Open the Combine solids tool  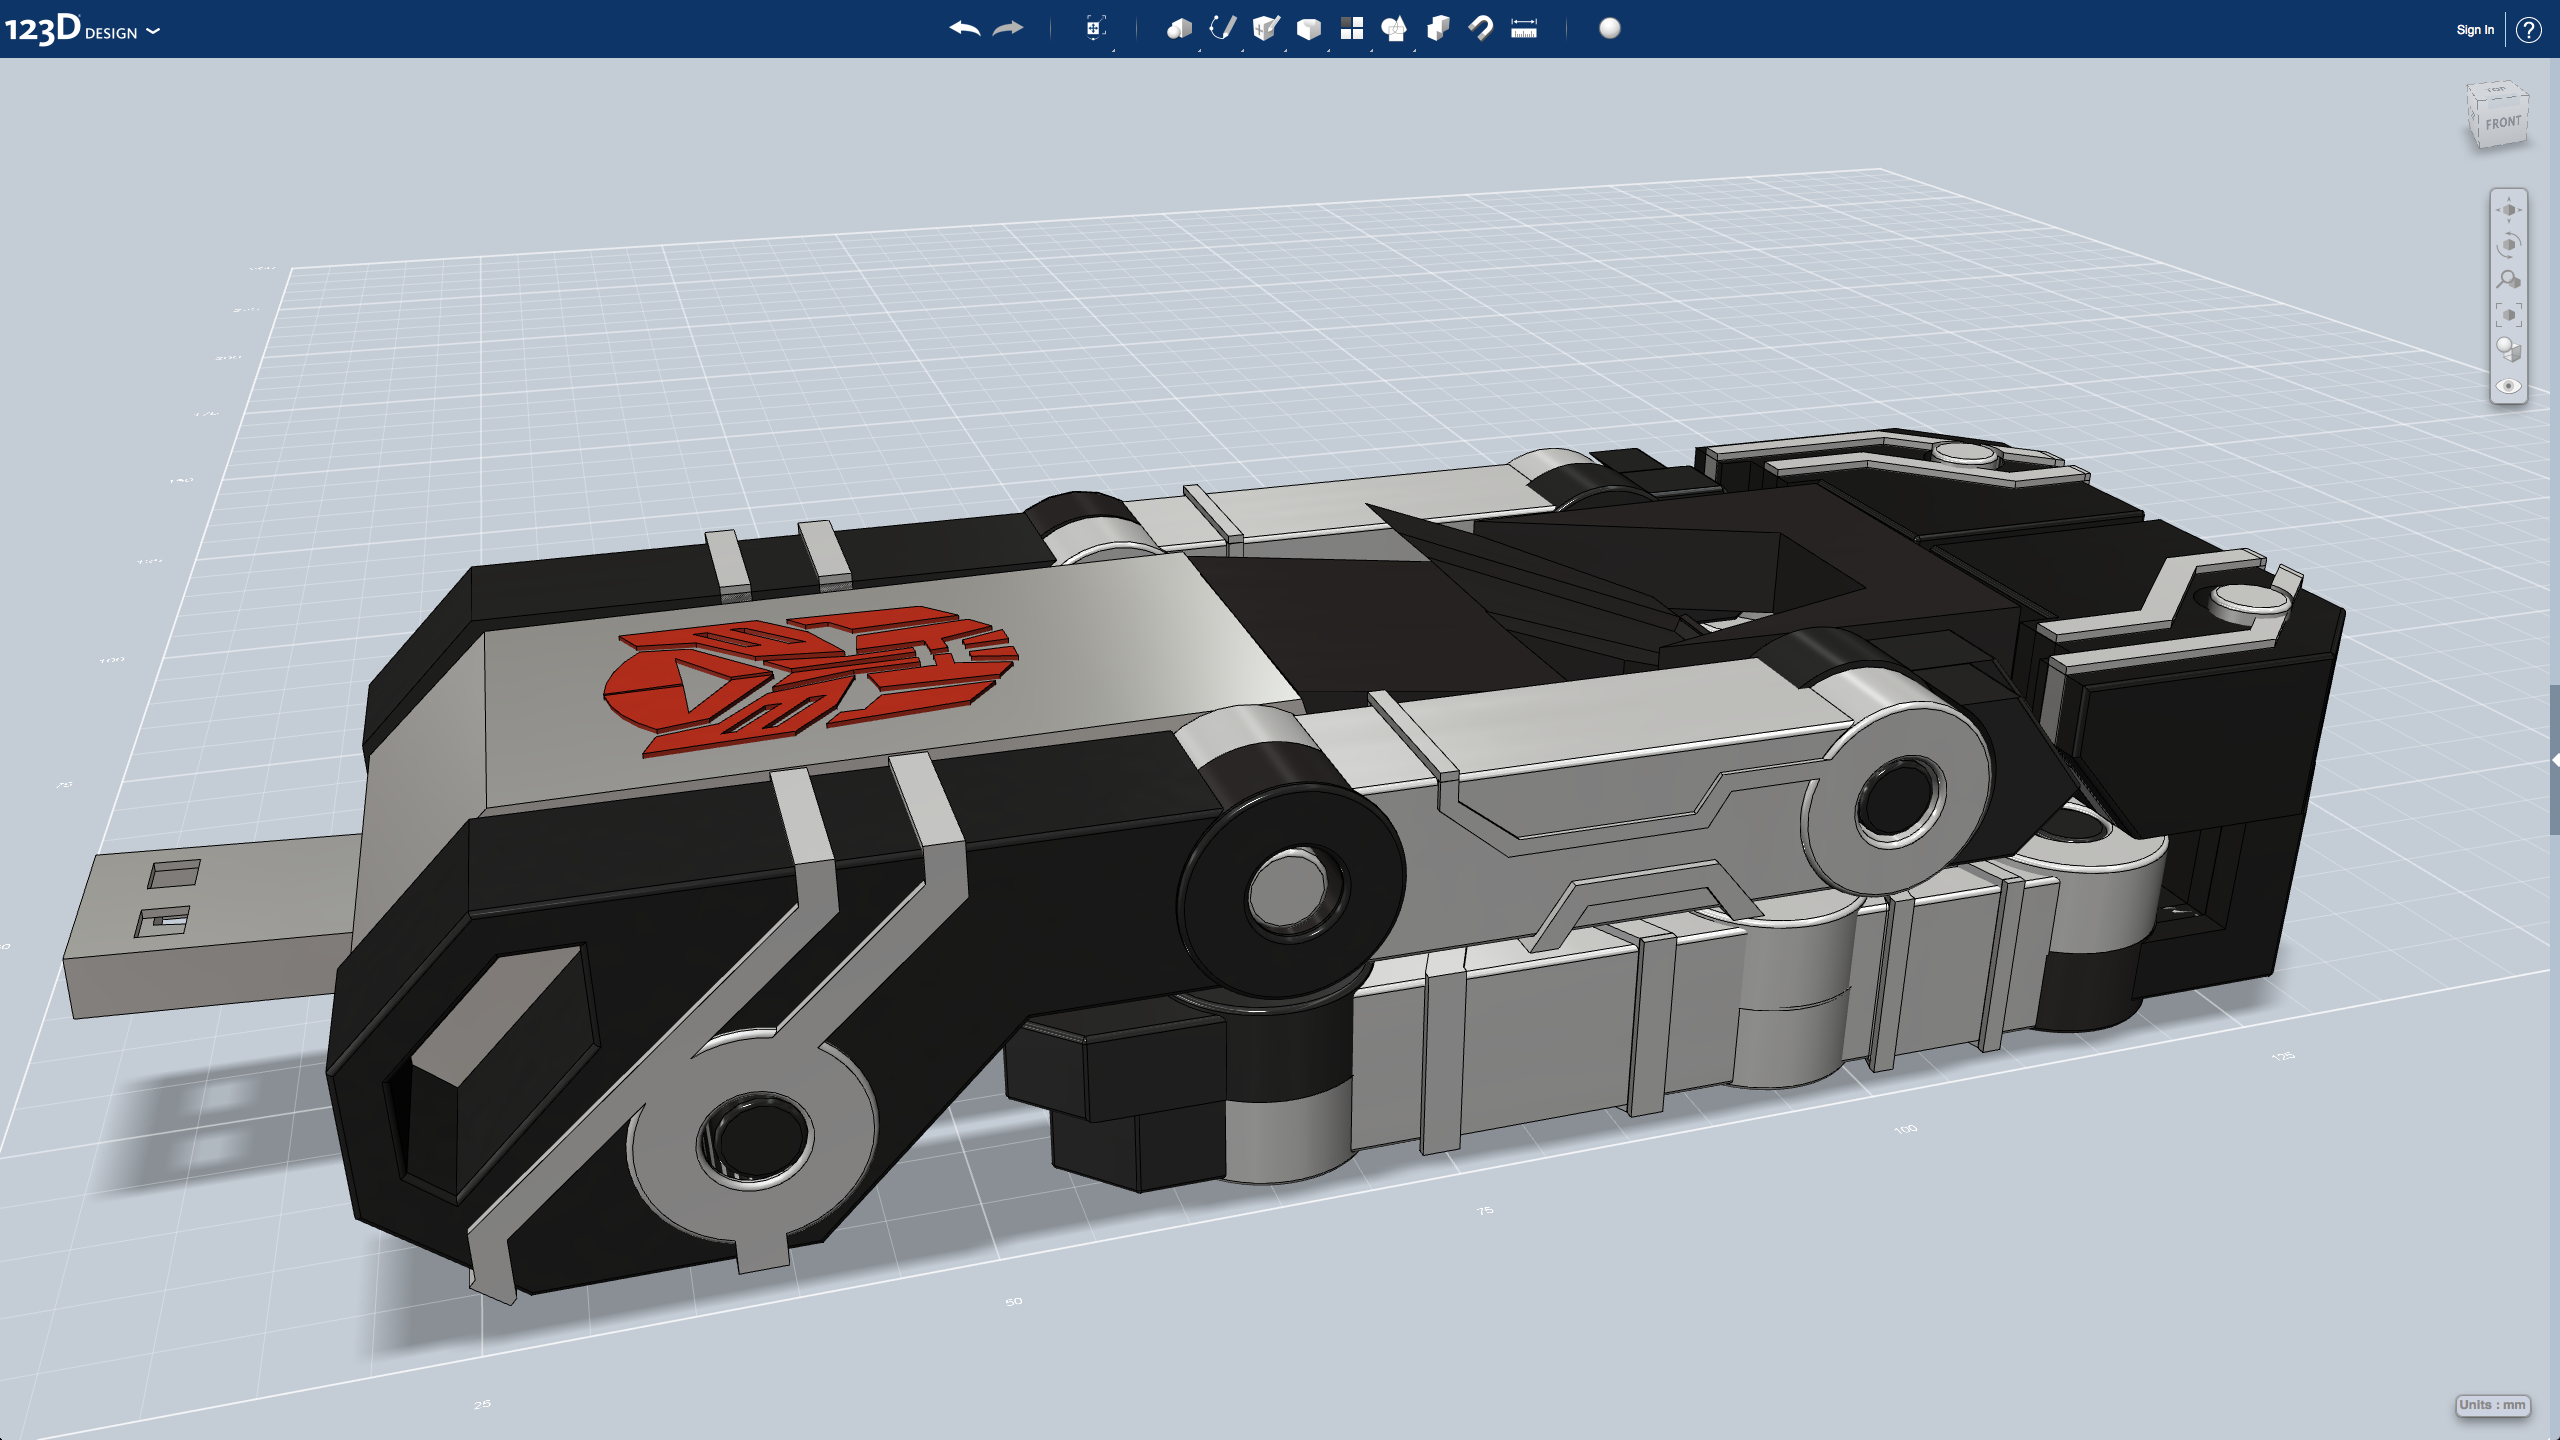pyautogui.click(x=1438, y=29)
